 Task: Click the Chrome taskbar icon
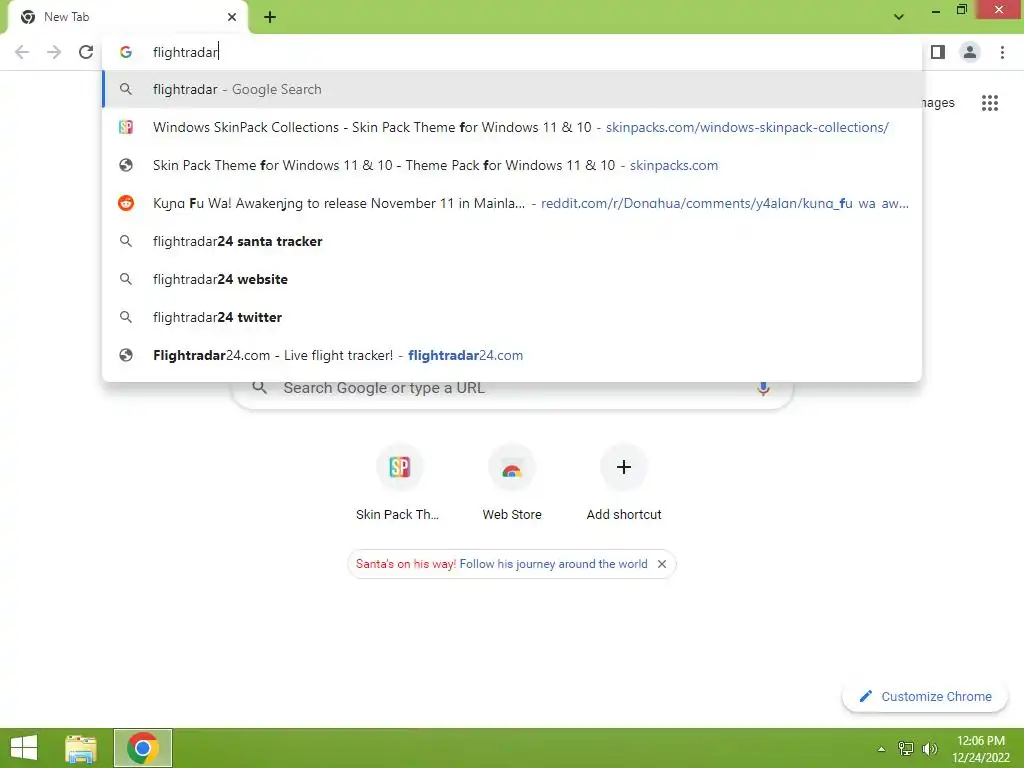point(143,748)
